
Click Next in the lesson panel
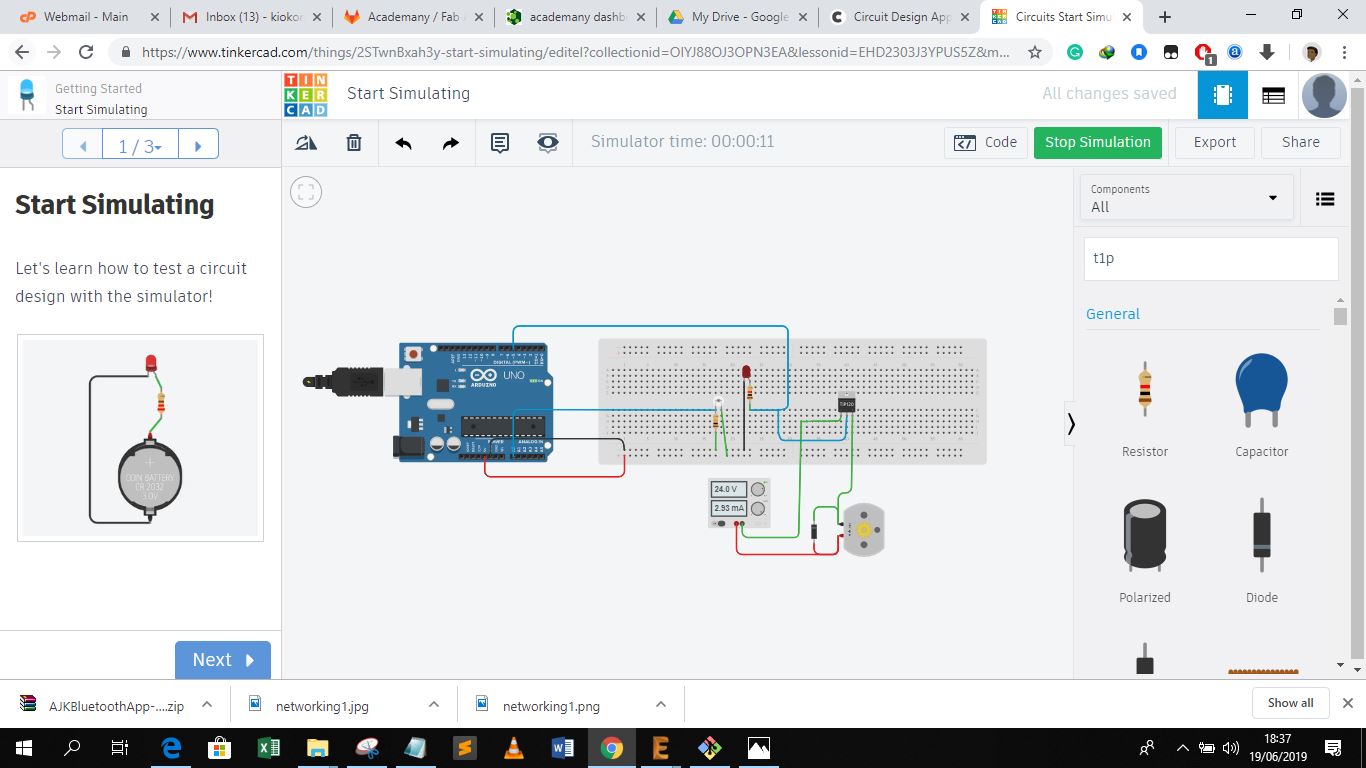coord(223,660)
